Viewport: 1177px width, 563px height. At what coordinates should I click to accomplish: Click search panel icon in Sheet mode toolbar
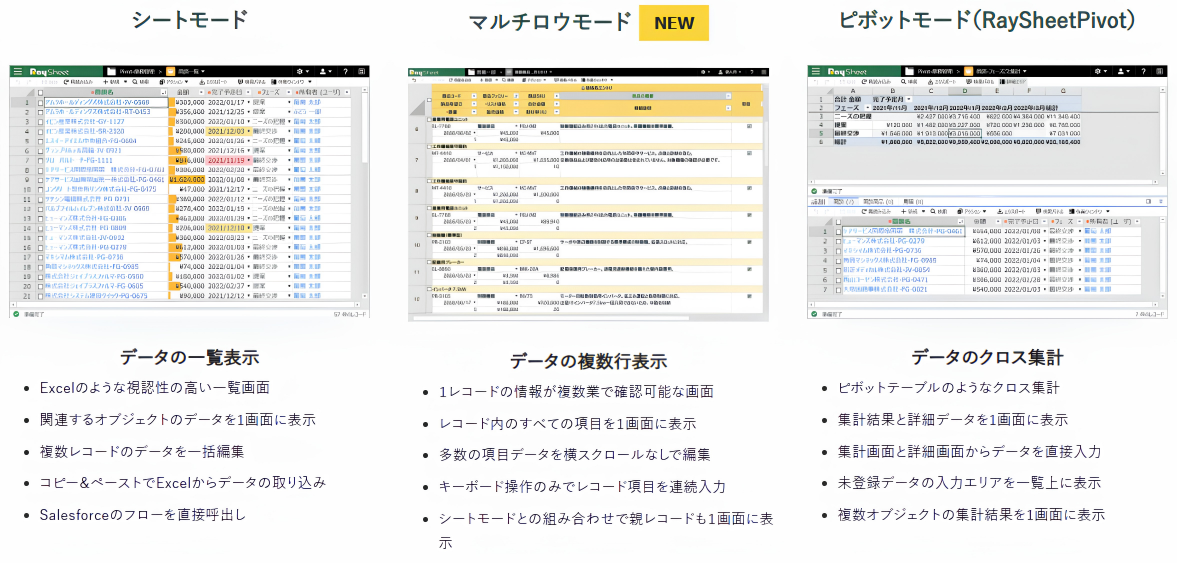pyautogui.click(x=240, y=82)
